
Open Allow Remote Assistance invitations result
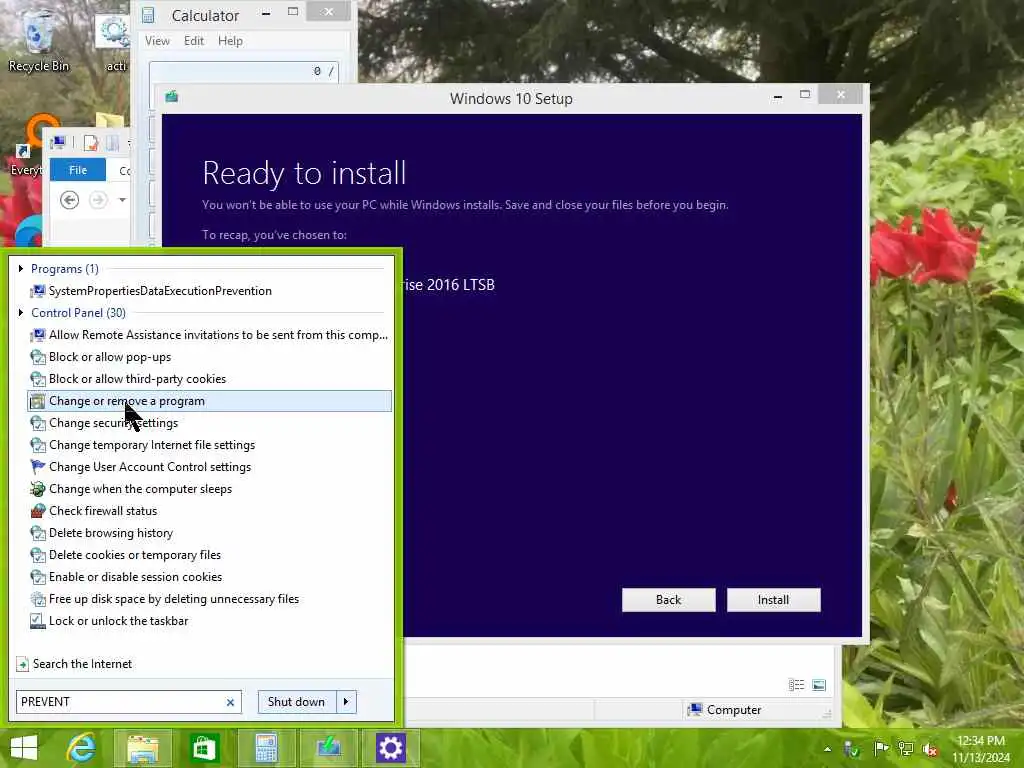[209, 335]
